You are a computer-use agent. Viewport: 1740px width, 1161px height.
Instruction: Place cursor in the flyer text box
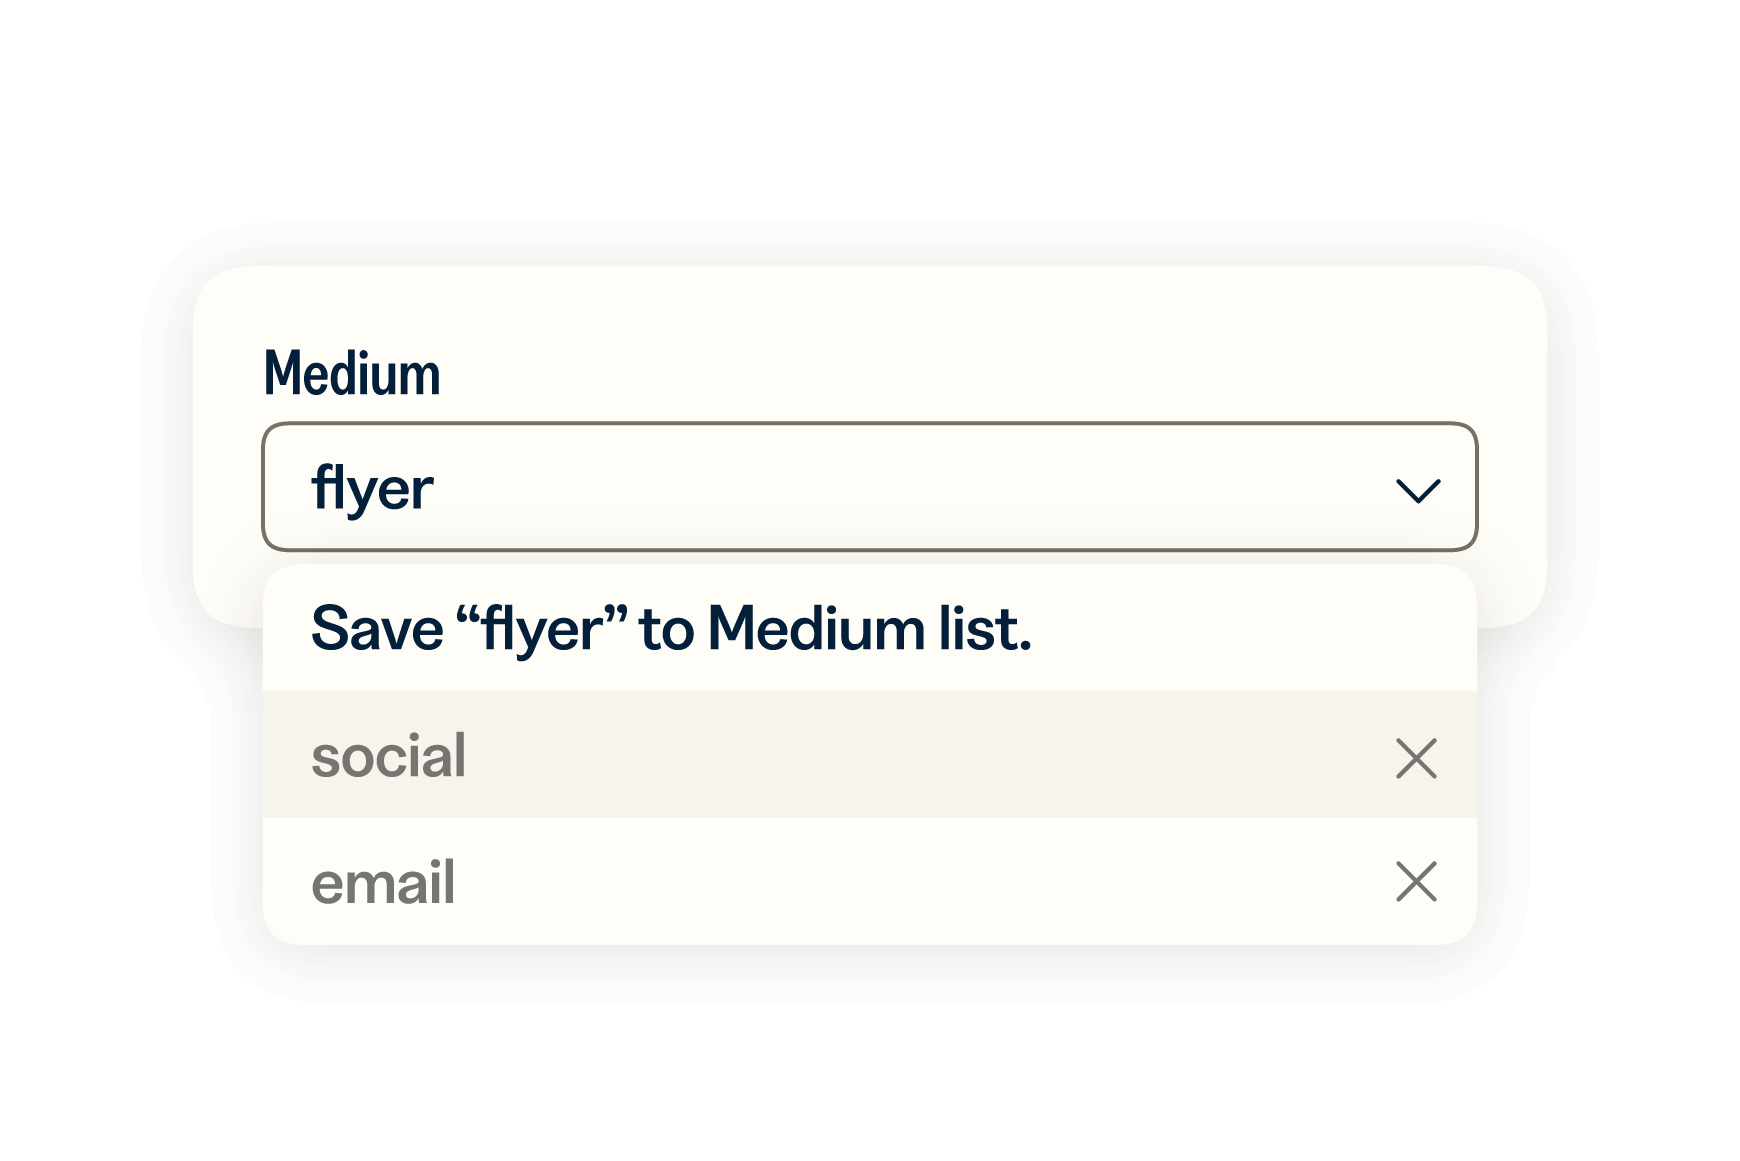pos(800,488)
